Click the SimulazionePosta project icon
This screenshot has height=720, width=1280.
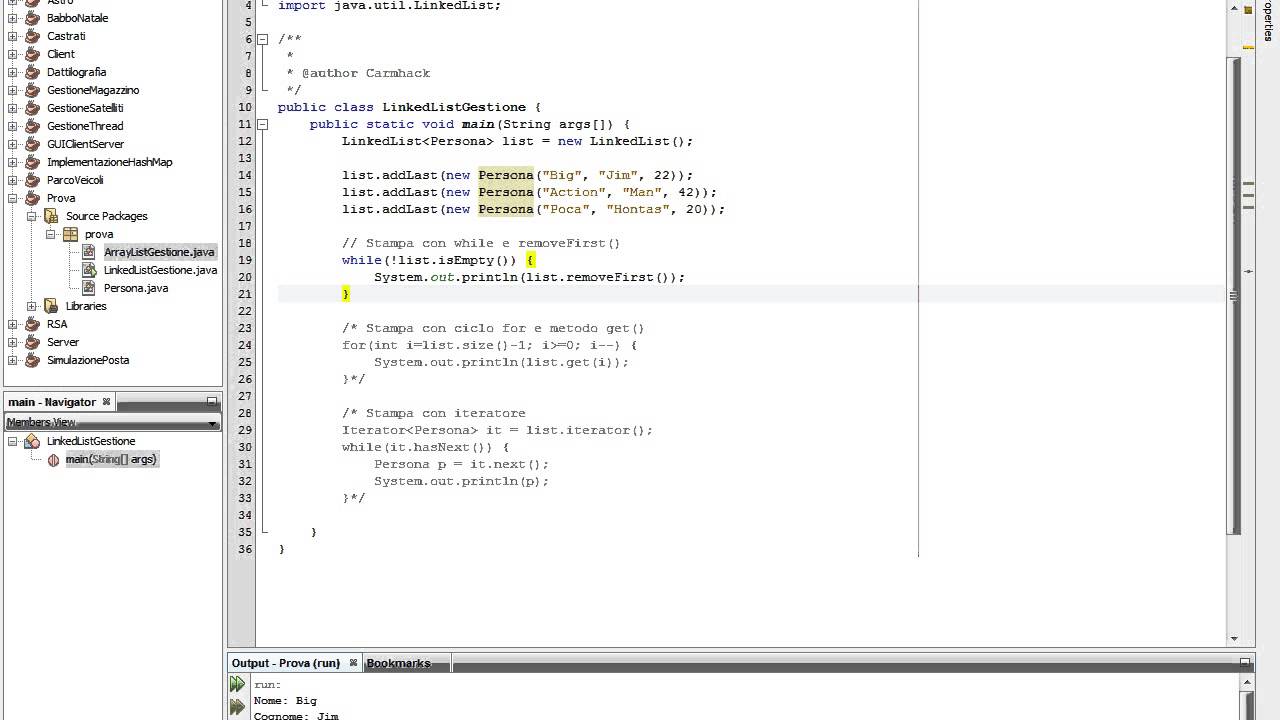click(x=32, y=360)
